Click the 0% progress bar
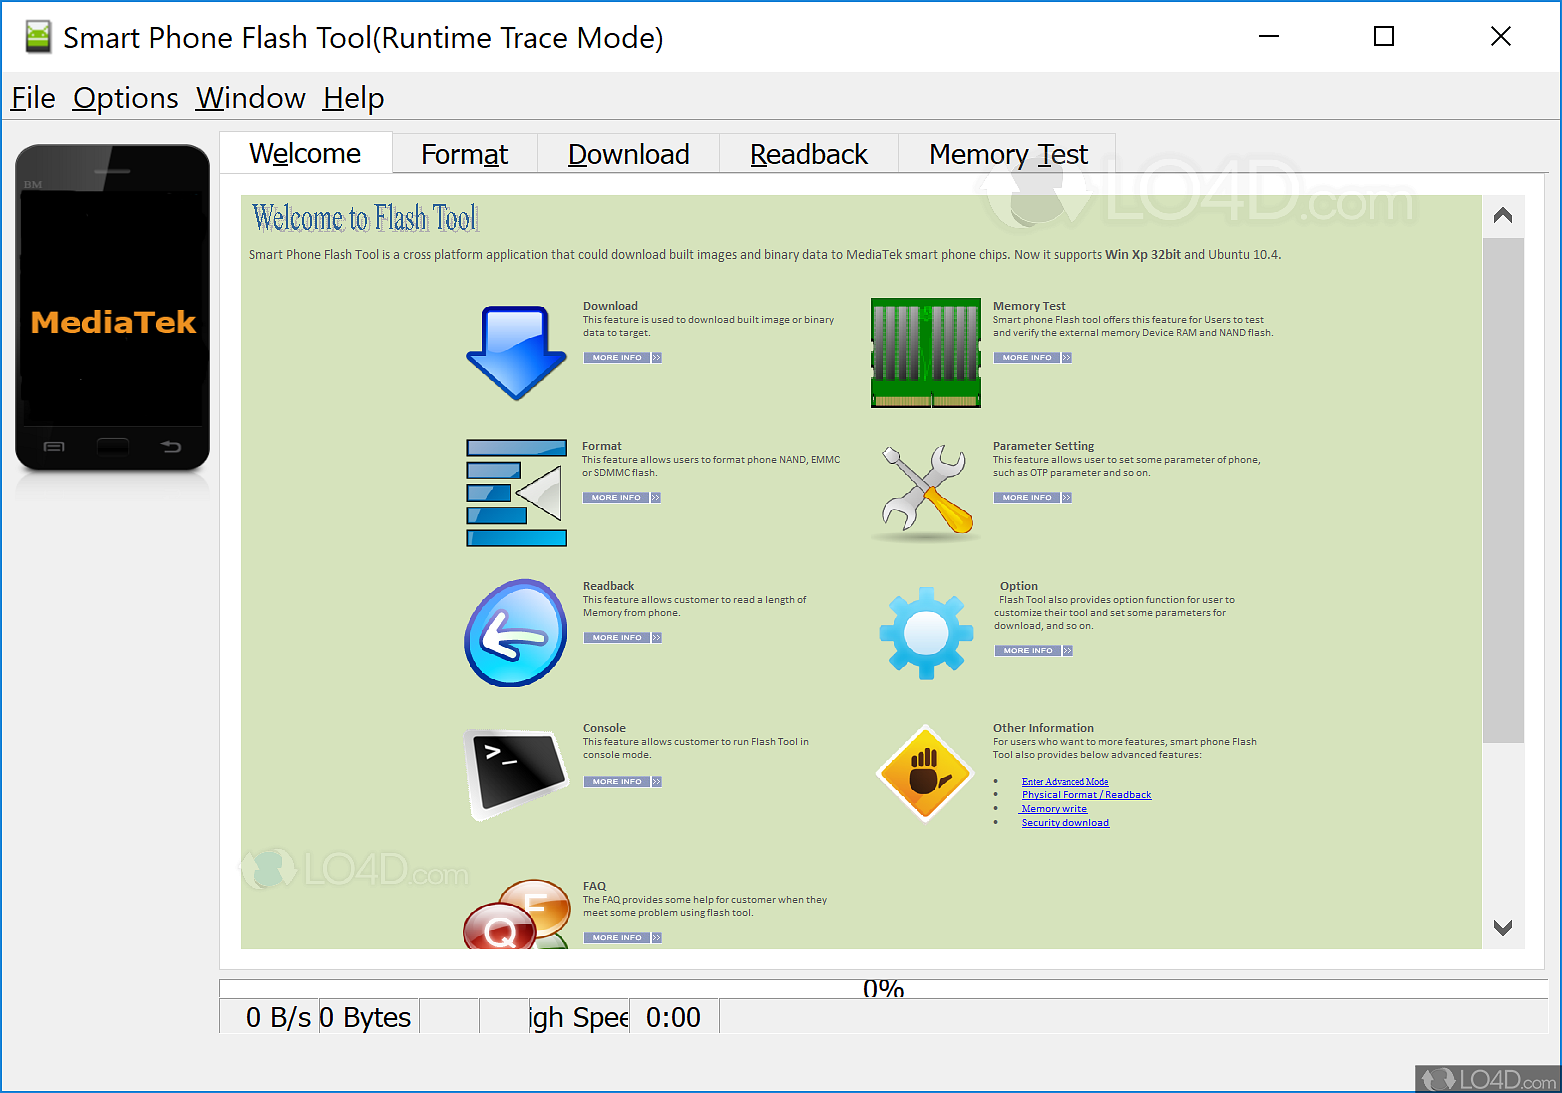This screenshot has width=1562, height=1093. [883, 989]
